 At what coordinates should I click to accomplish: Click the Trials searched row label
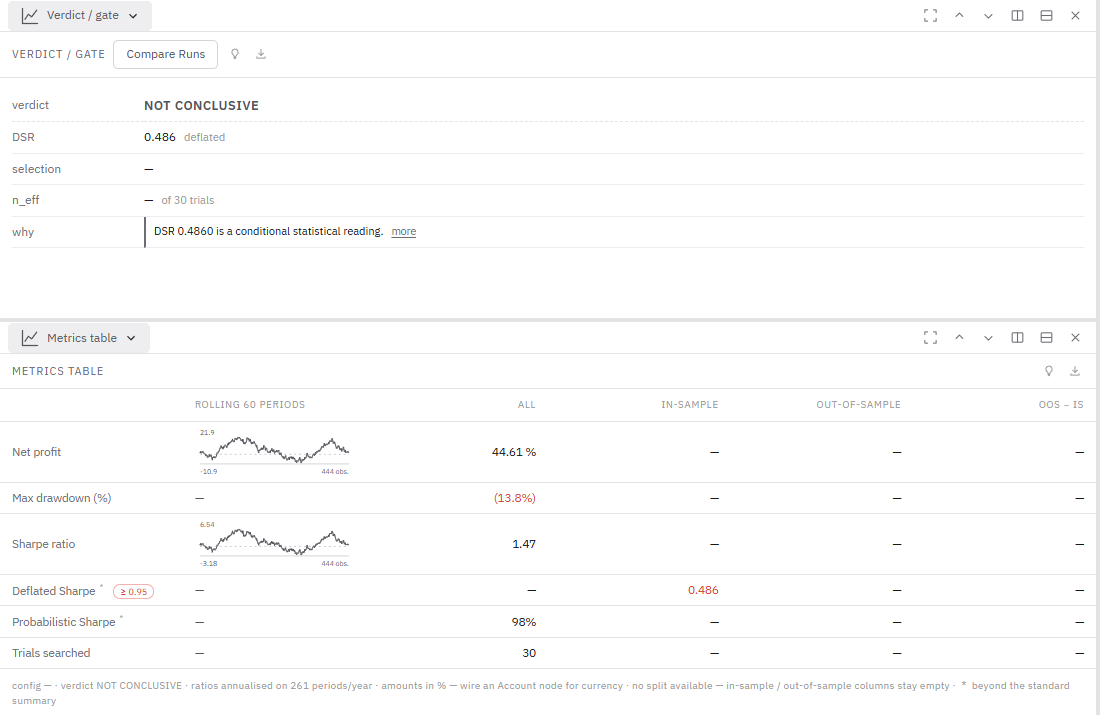51,653
